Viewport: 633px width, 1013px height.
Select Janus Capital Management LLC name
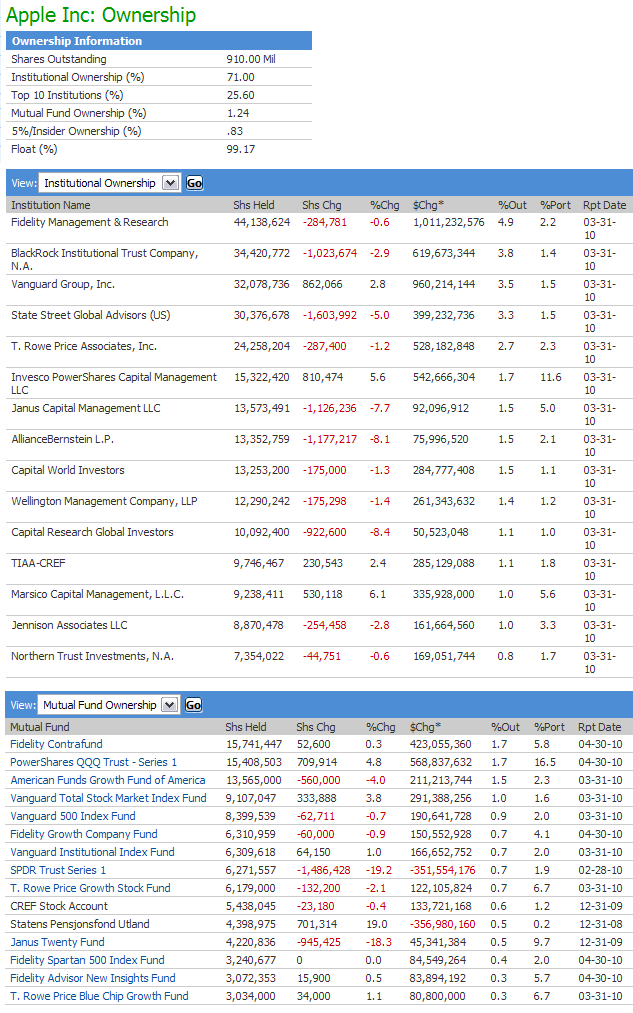(86, 408)
